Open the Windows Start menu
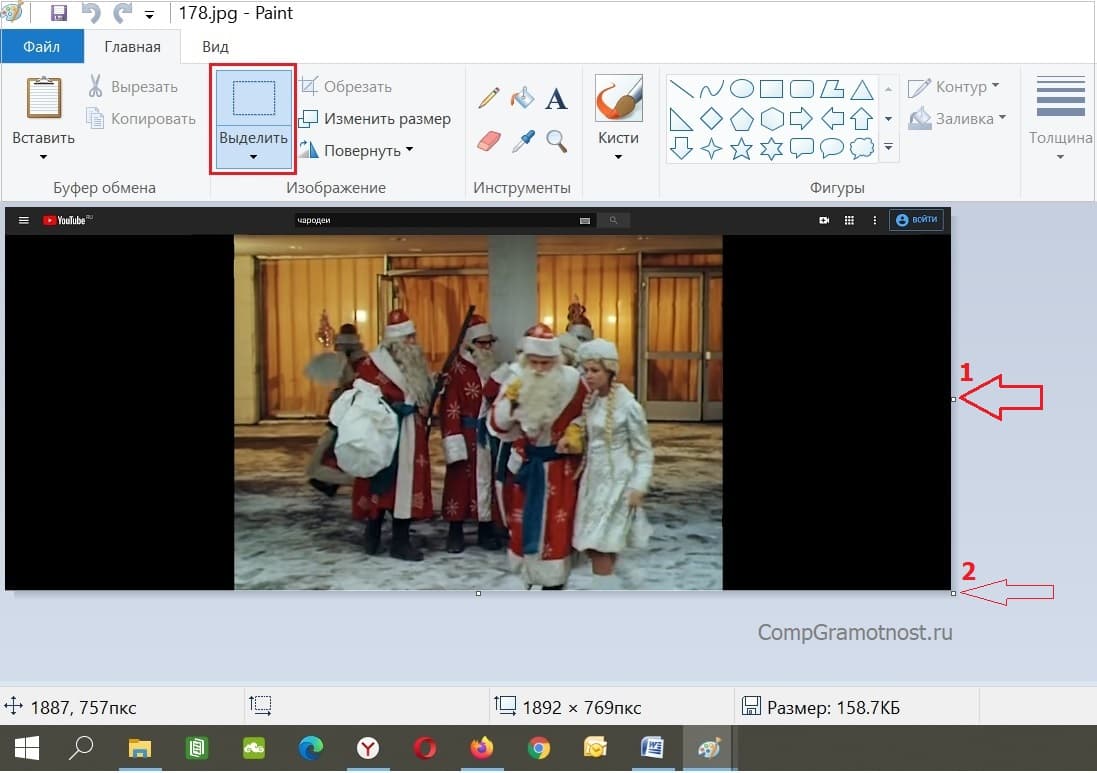The width and height of the screenshot is (1097, 773). tap(27, 749)
